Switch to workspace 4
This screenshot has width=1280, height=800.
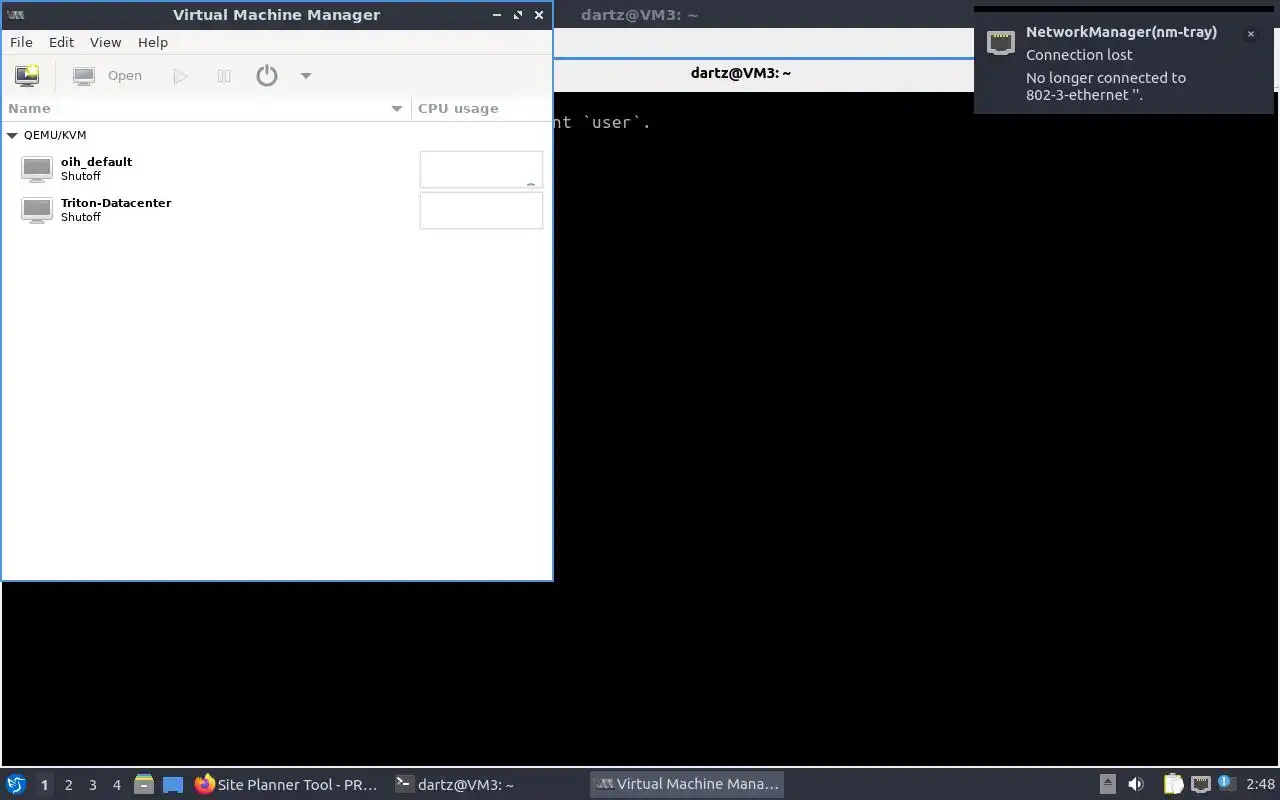point(116,785)
